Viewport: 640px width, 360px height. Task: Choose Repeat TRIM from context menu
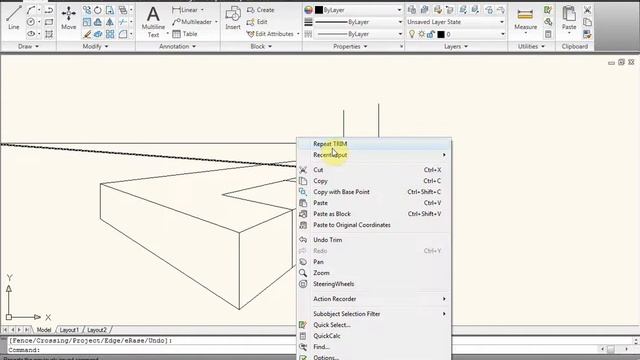point(374,144)
